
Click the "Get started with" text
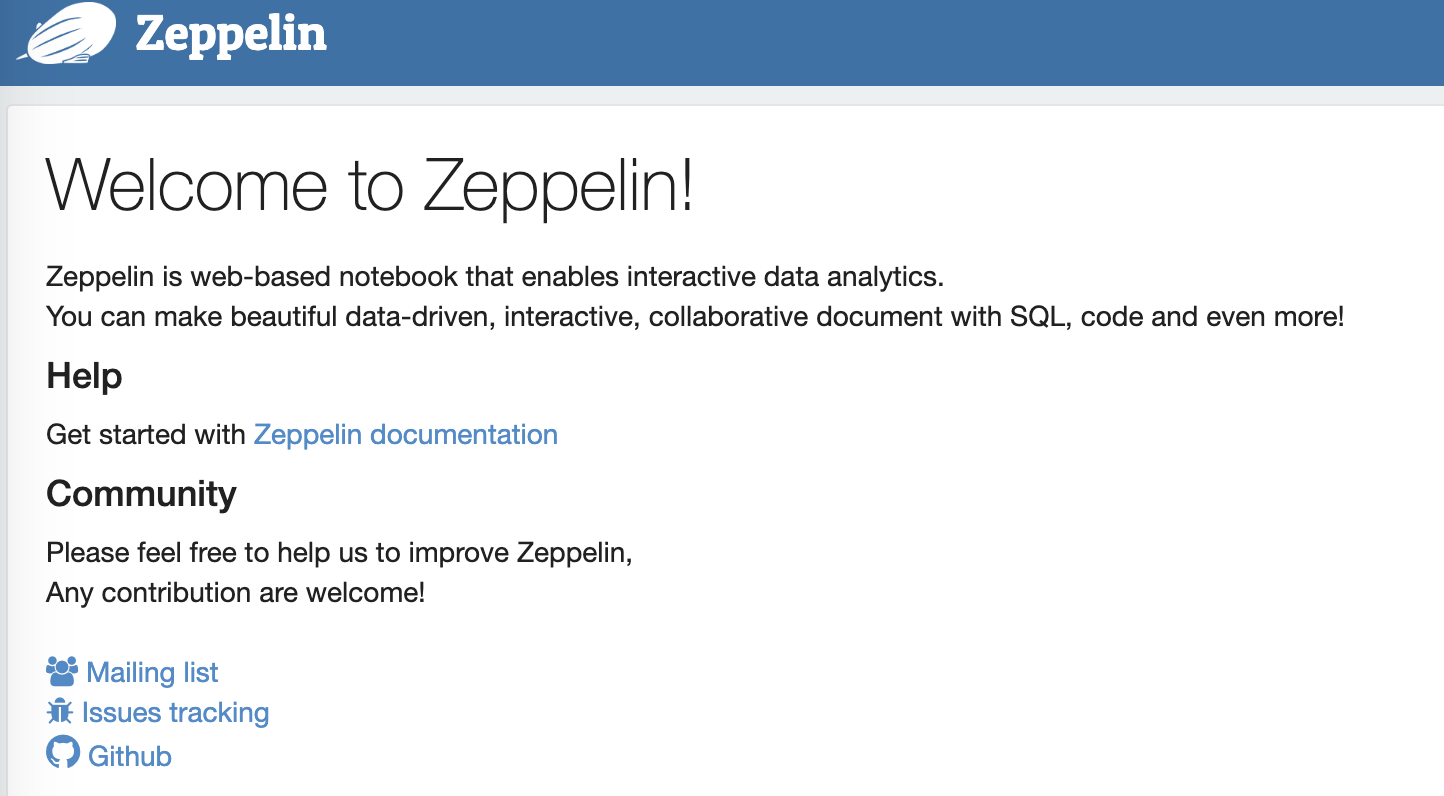click(x=146, y=435)
